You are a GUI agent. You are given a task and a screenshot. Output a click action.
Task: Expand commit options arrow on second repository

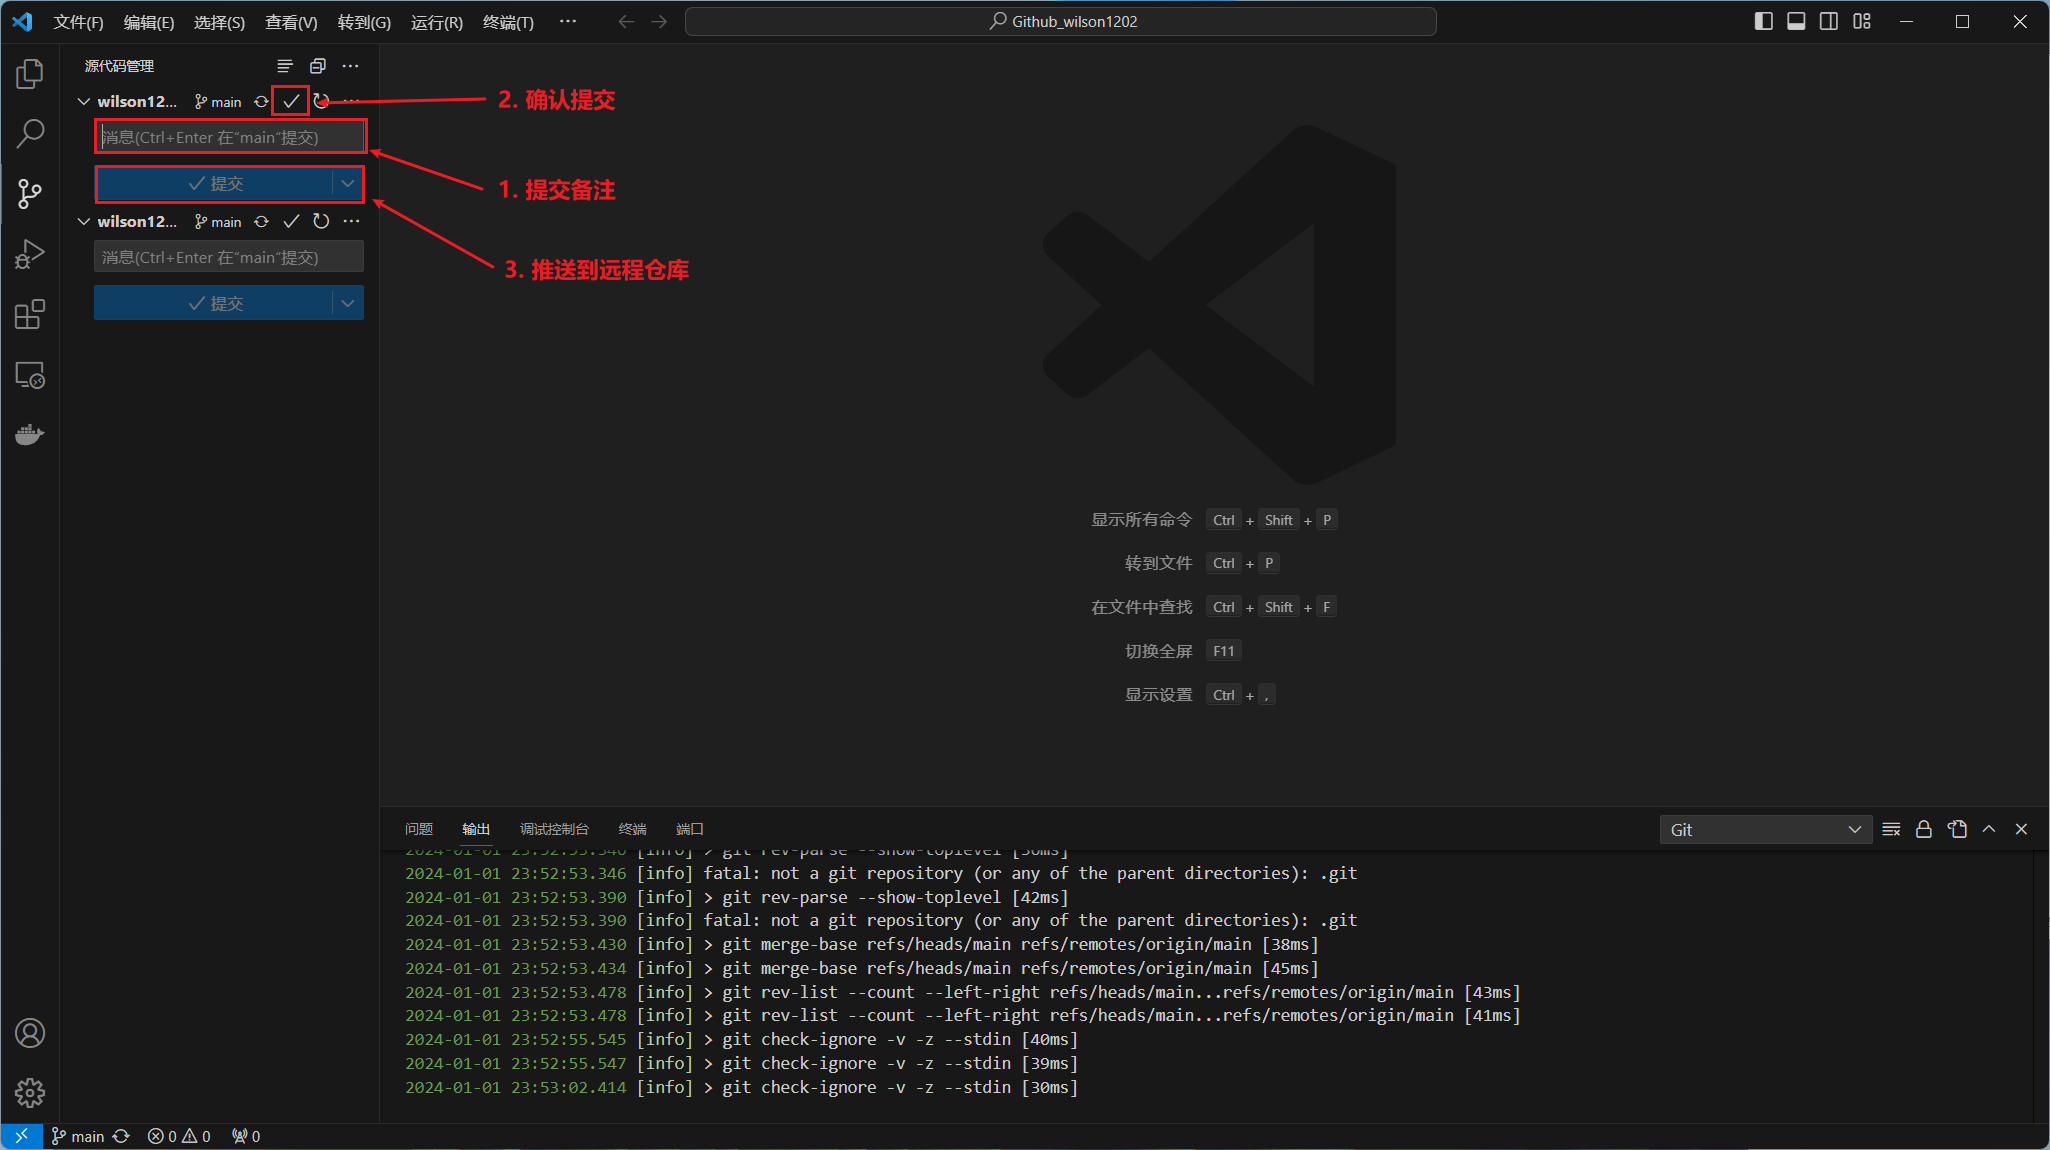click(347, 303)
